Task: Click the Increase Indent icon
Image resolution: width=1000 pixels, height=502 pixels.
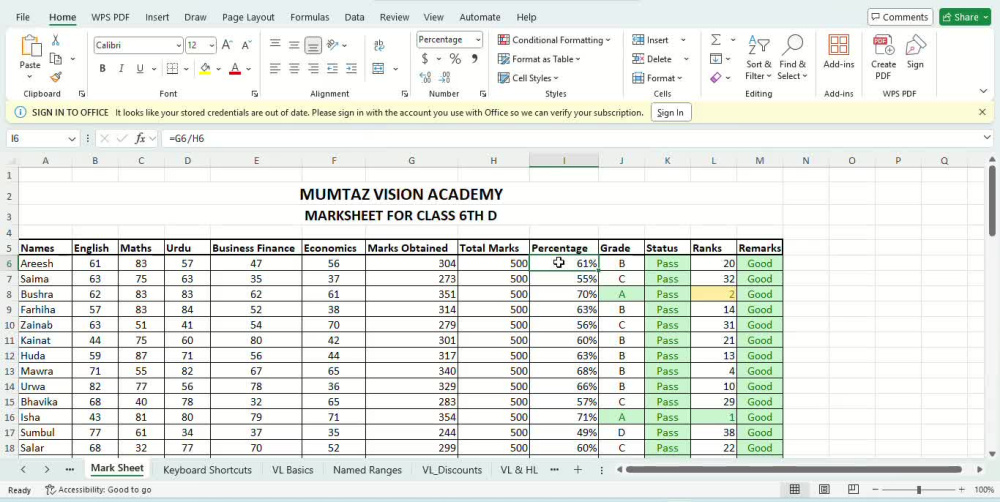Action: tap(351, 68)
